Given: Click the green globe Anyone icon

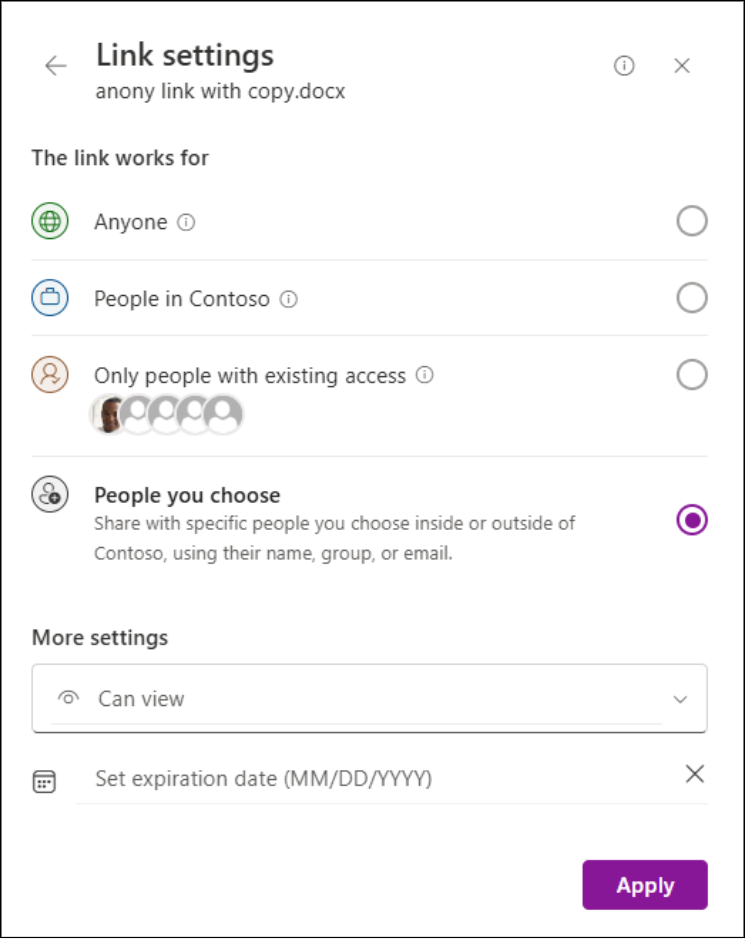Looking at the screenshot, I should (x=50, y=222).
